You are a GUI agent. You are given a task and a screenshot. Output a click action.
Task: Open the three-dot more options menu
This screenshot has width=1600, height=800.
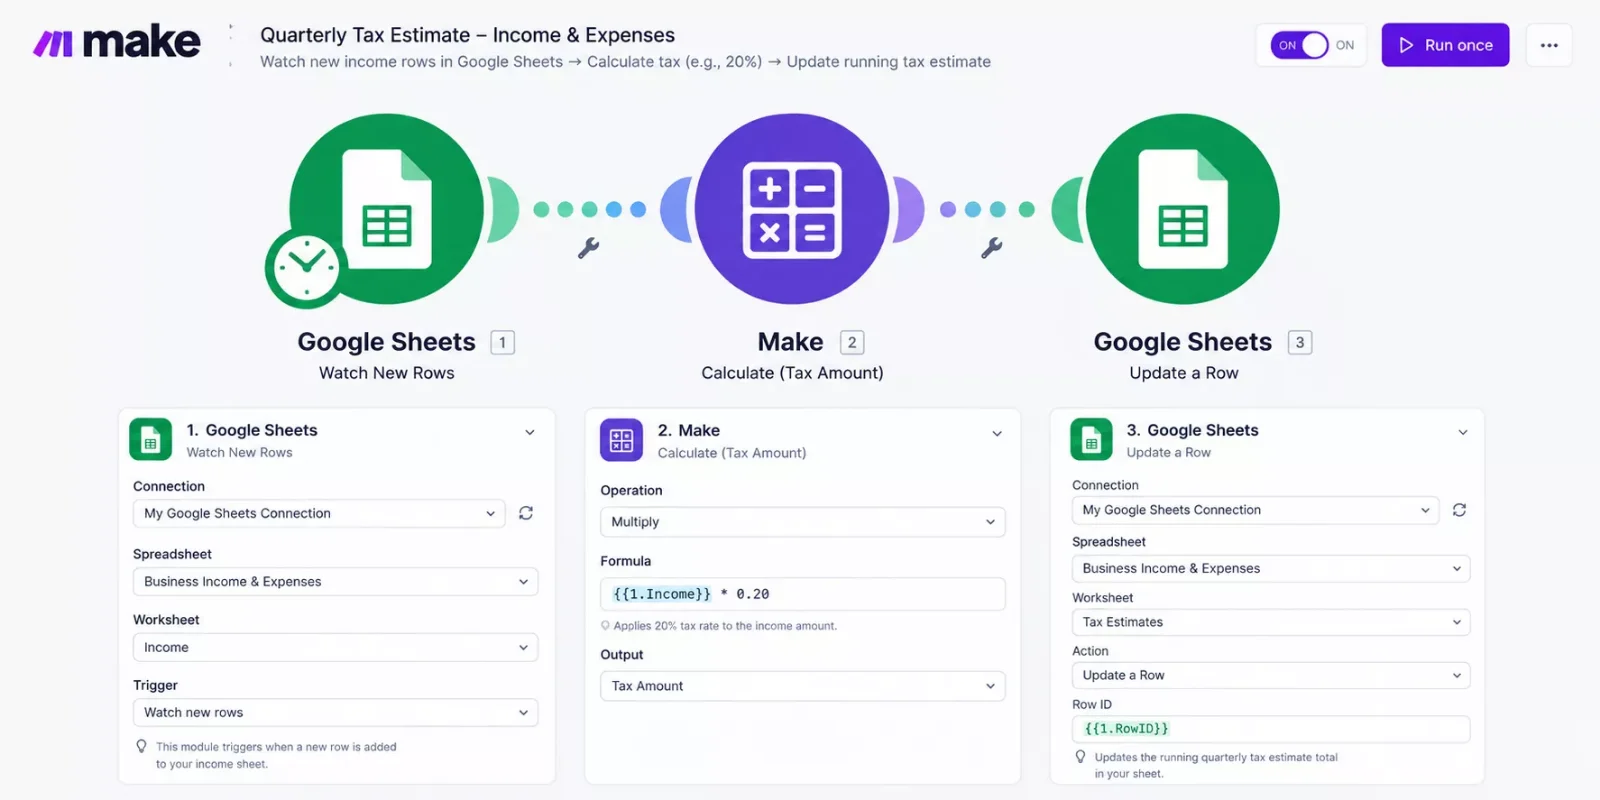tap(1549, 45)
